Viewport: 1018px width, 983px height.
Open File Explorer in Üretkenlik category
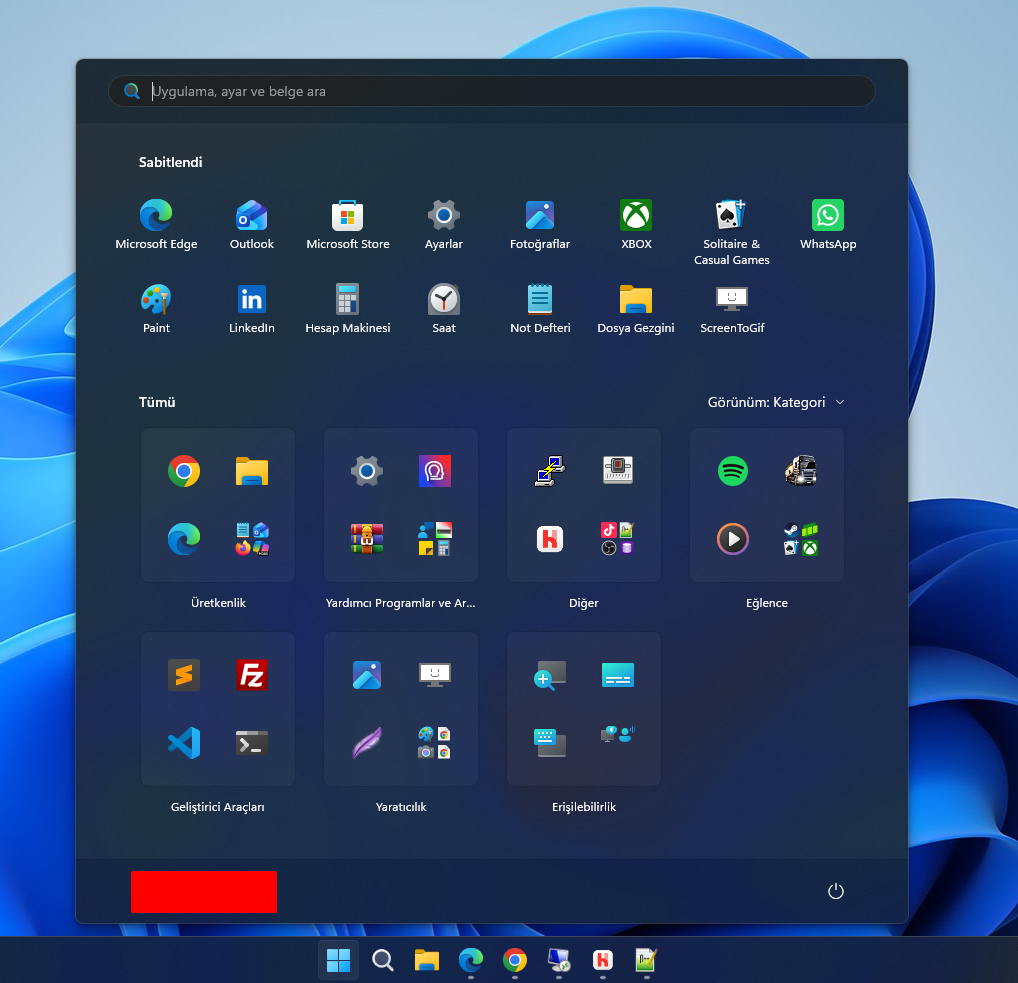click(x=252, y=471)
